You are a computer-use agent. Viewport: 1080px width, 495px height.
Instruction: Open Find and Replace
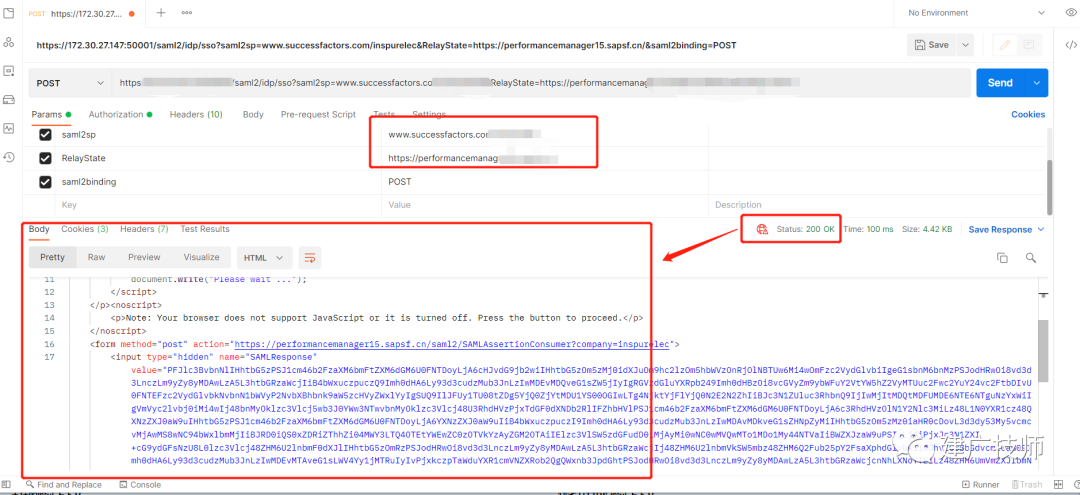pos(63,485)
